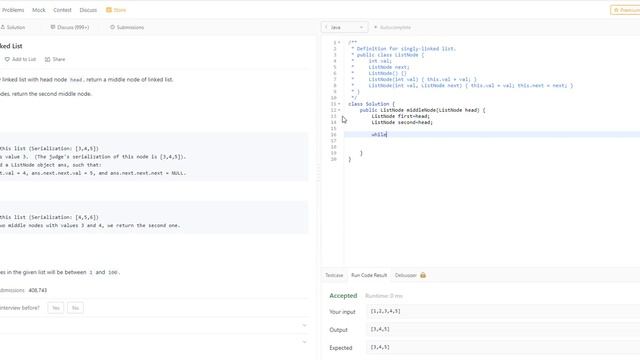Open the Contest menu item

point(62,10)
